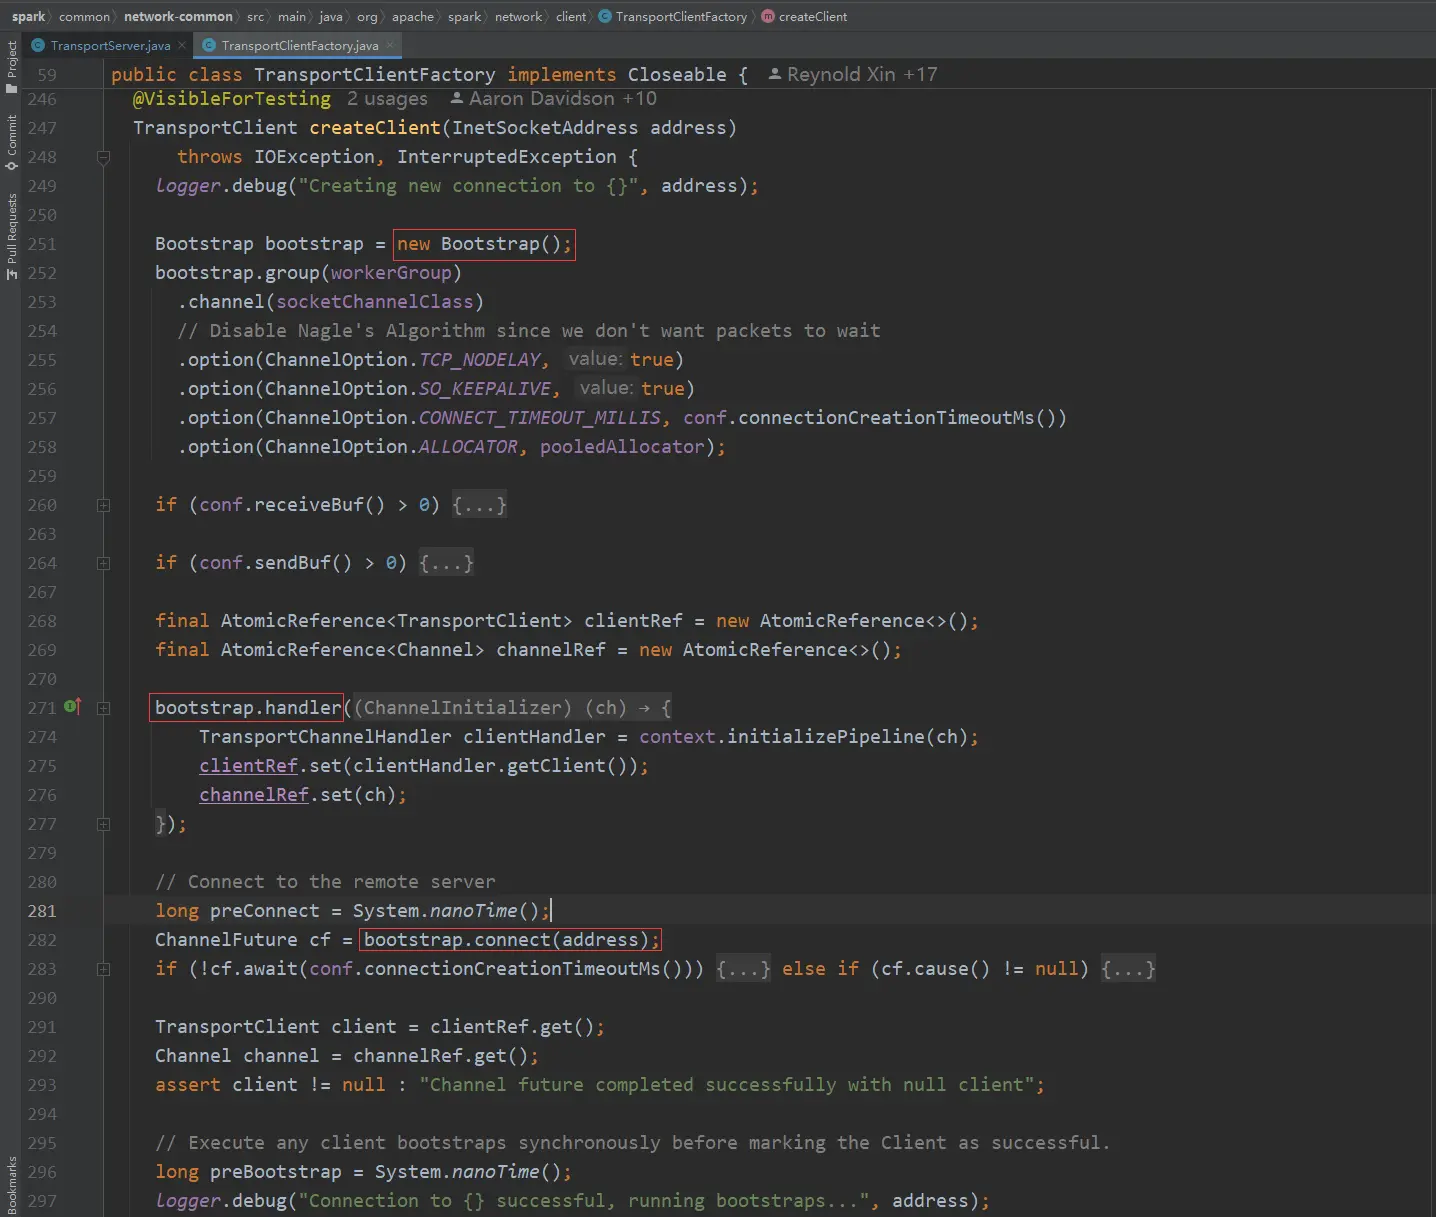
Task: Click the 'Reynold Xin +17' author hint
Action: coord(852,74)
